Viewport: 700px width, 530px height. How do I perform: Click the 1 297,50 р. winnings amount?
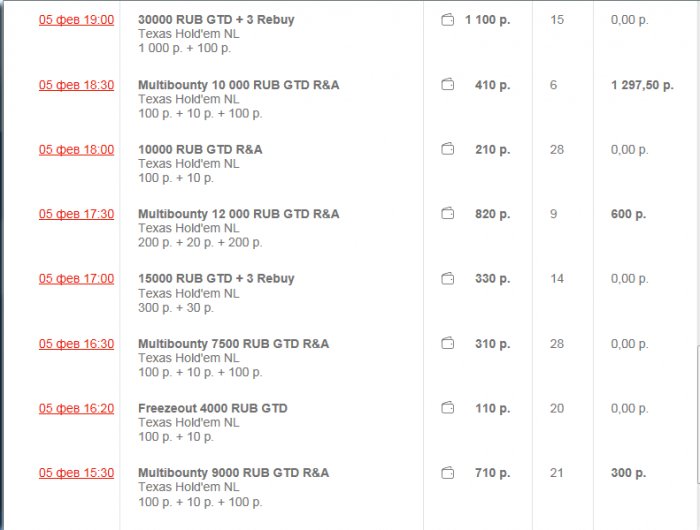coord(642,85)
